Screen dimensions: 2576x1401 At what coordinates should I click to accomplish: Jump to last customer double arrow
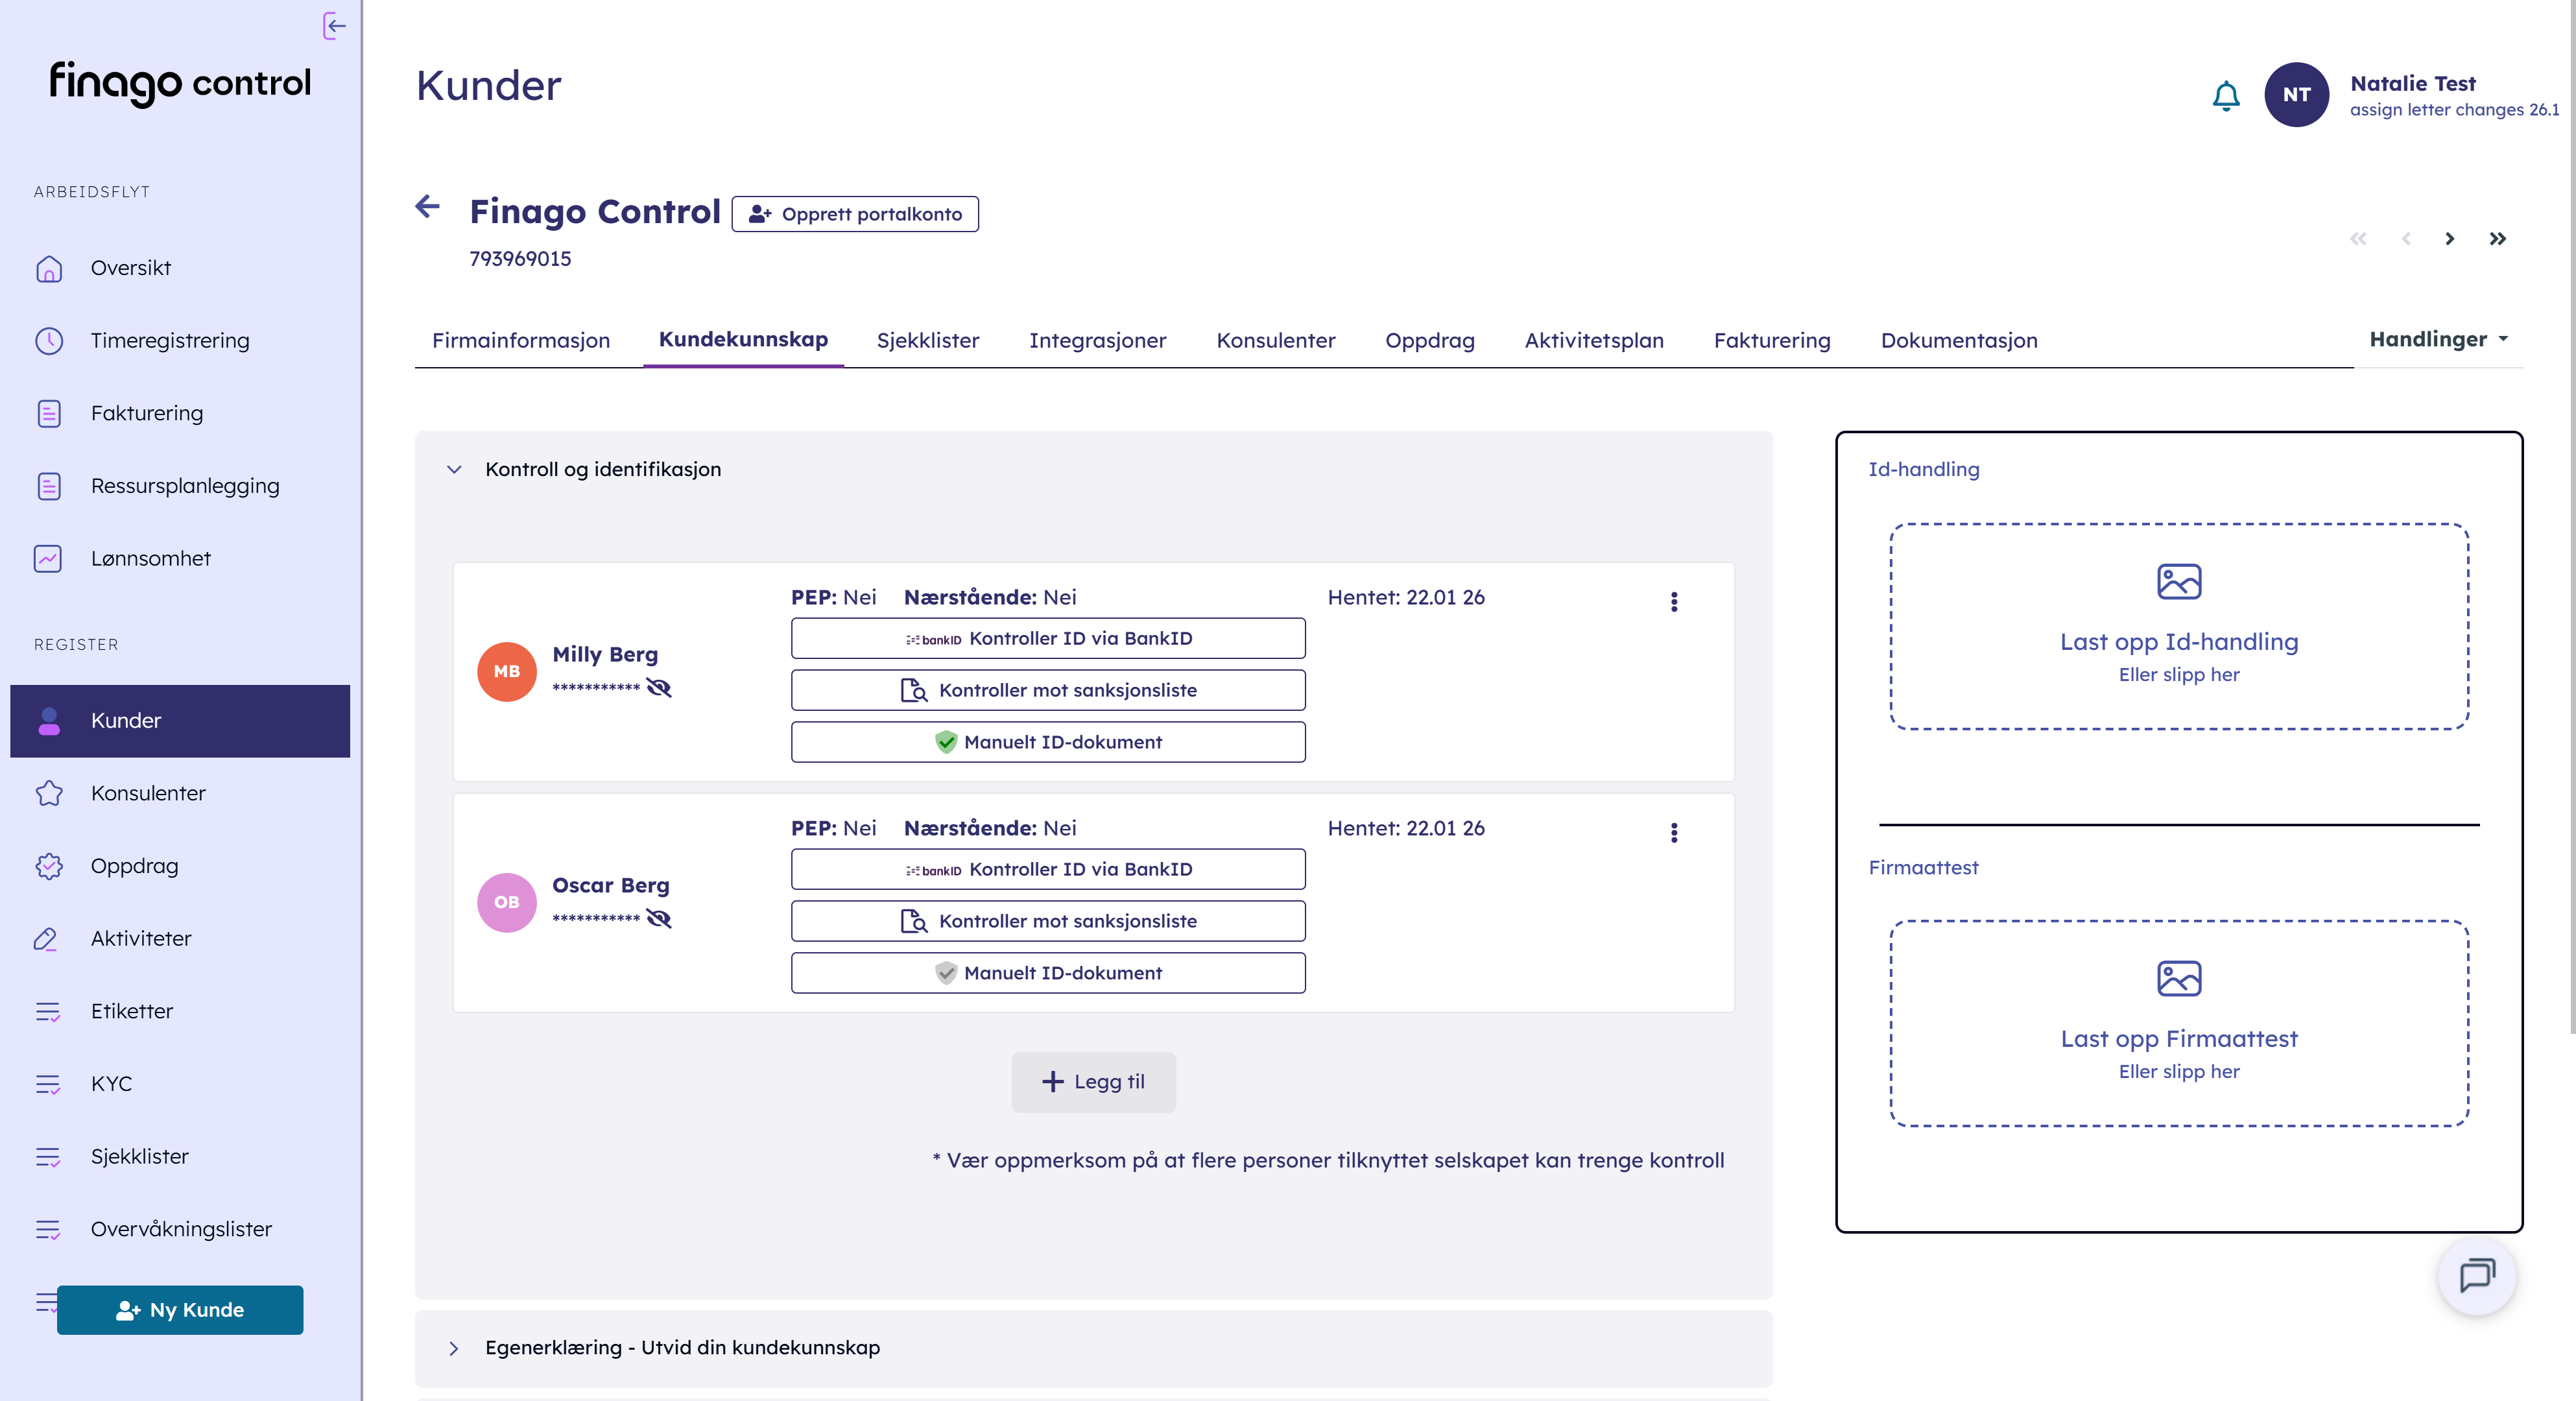tap(2497, 239)
